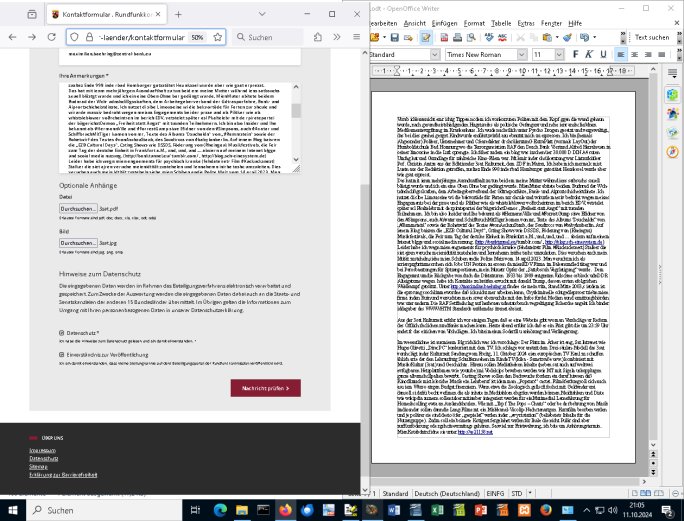Click Durchsuchen button for Datei attachment
Viewport: 684px width, 521px height.
(78, 209)
